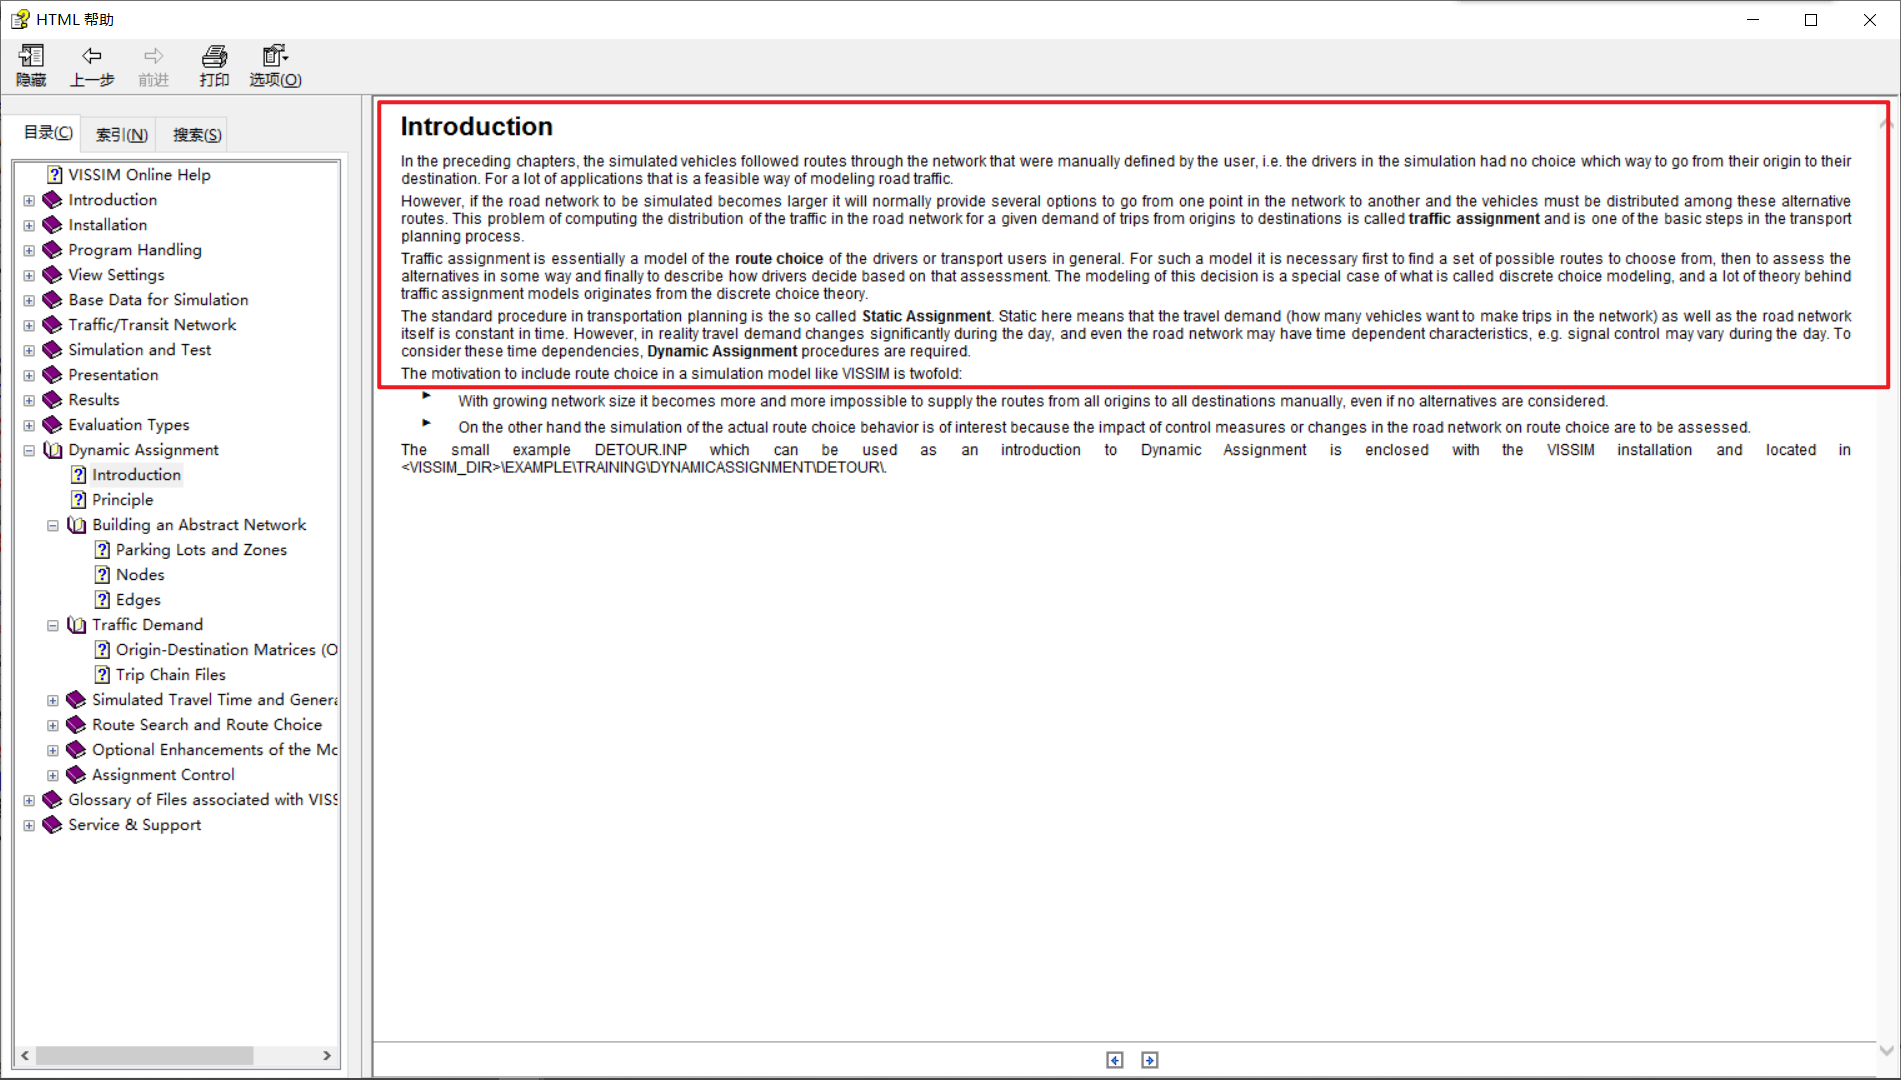The image size is (1901, 1080).
Task: Click the book icon beside Program Handling
Action: [x=53, y=250]
